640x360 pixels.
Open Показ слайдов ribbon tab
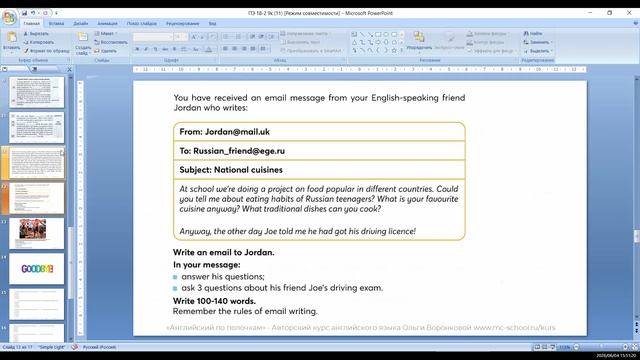(x=142, y=24)
